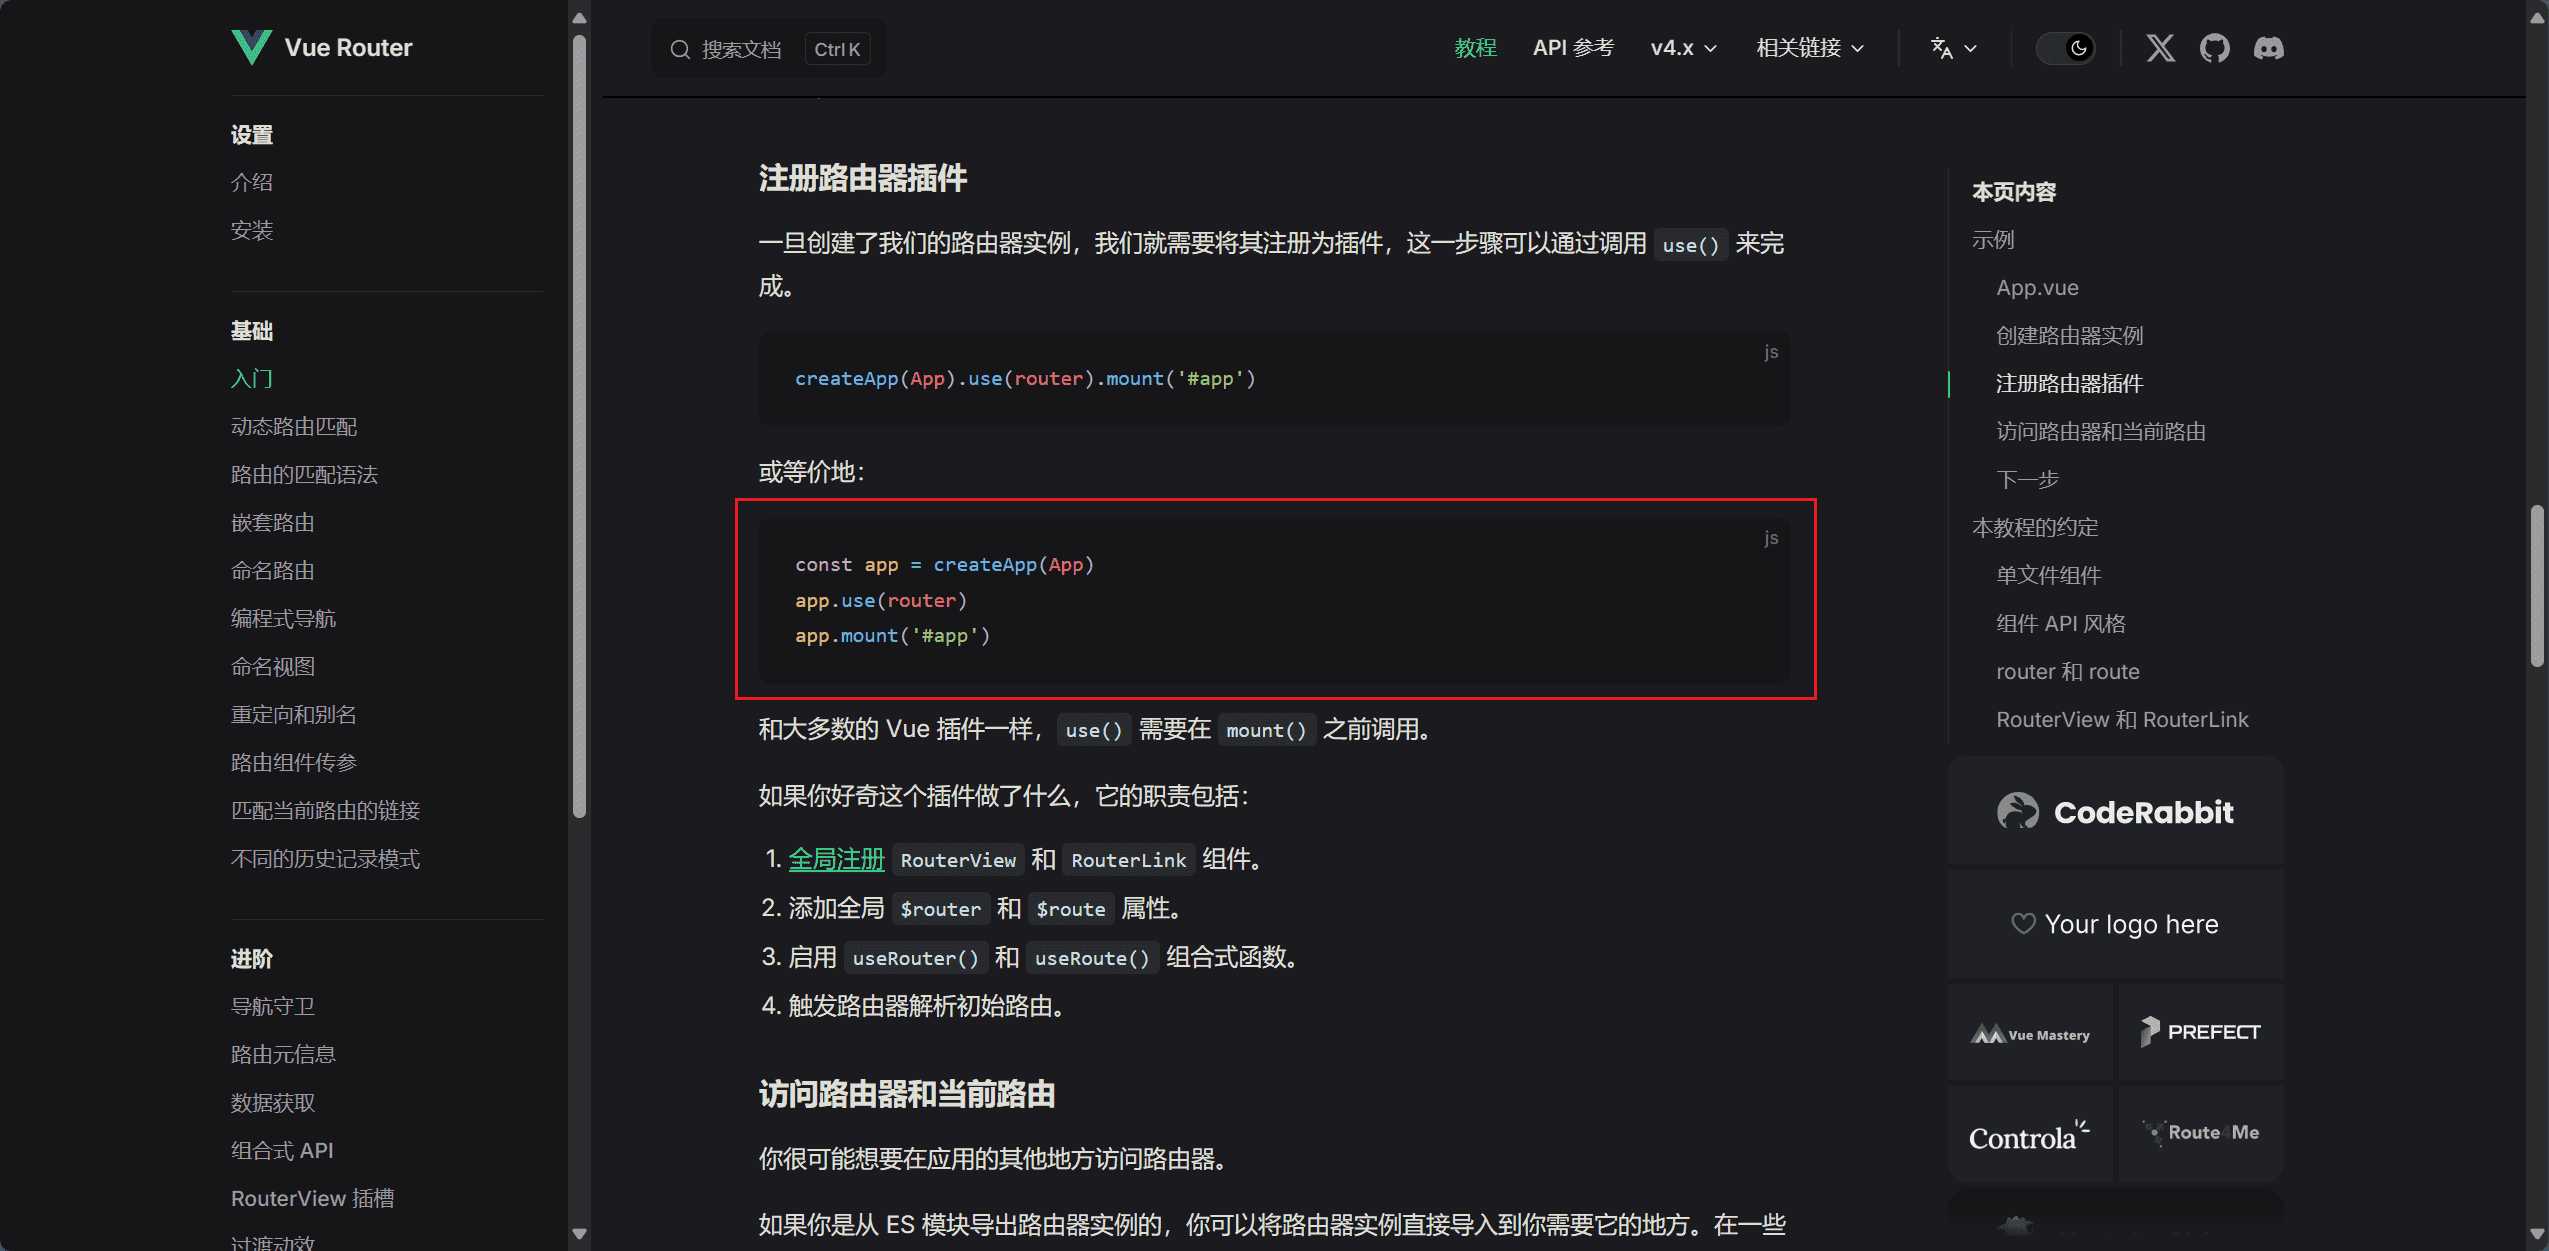Screen dimensions: 2549x1251
Task: Toggle the dark mode appearance switch
Action: 2066,48
